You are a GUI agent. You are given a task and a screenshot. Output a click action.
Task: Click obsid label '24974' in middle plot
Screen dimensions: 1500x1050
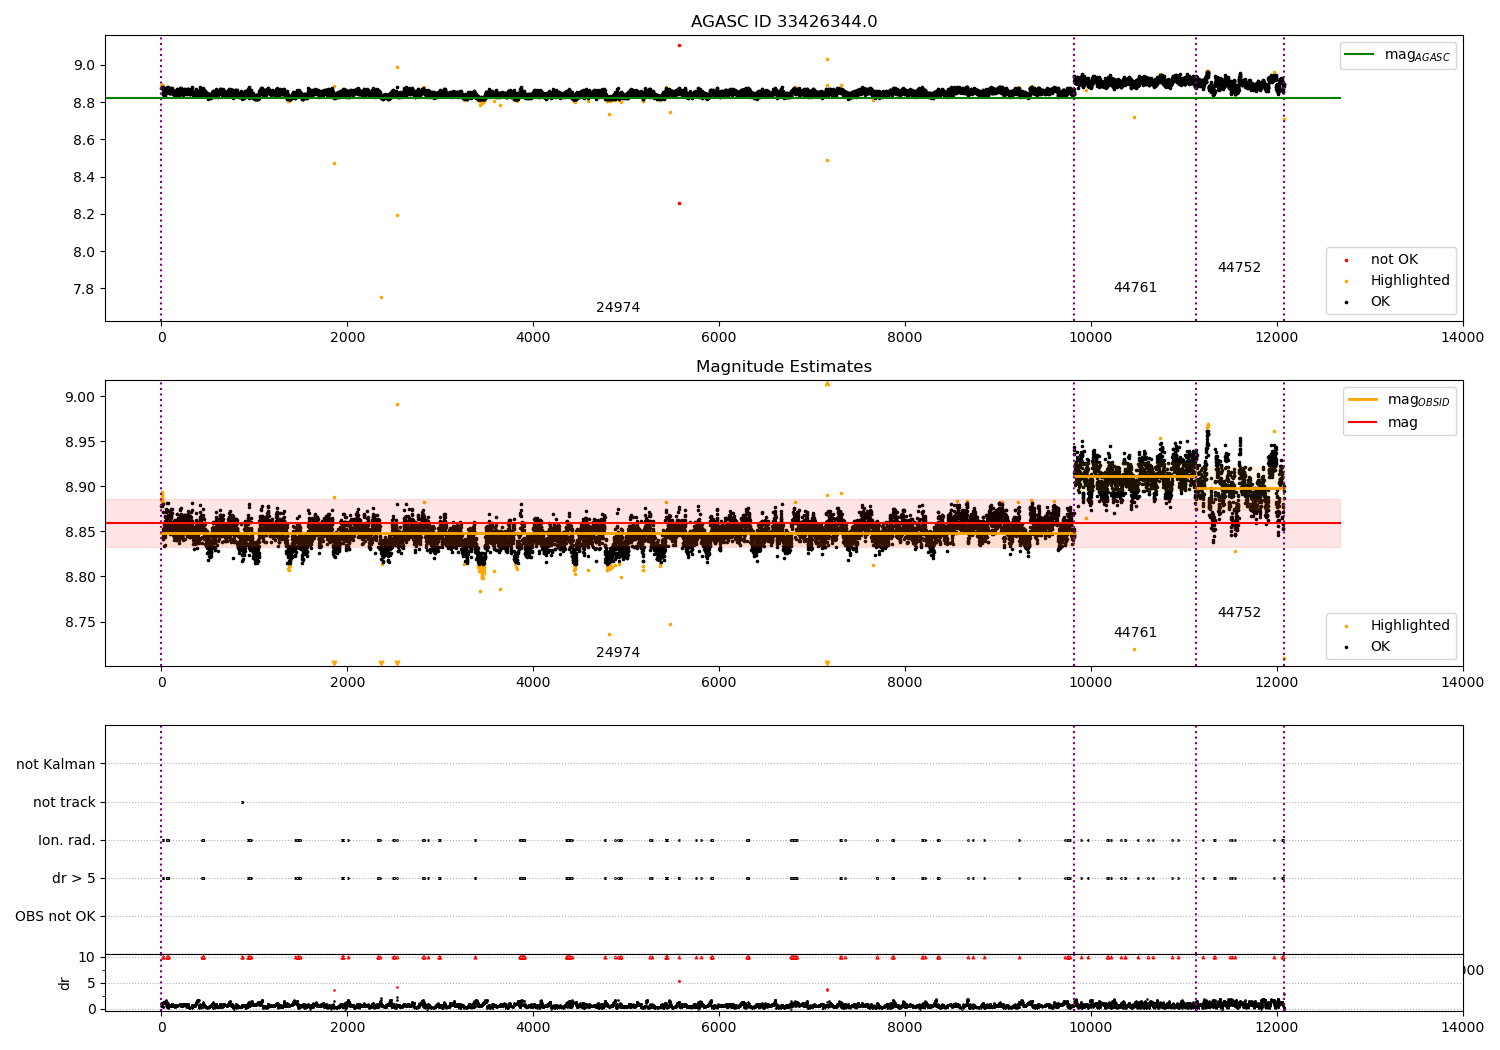tap(618, 653)
